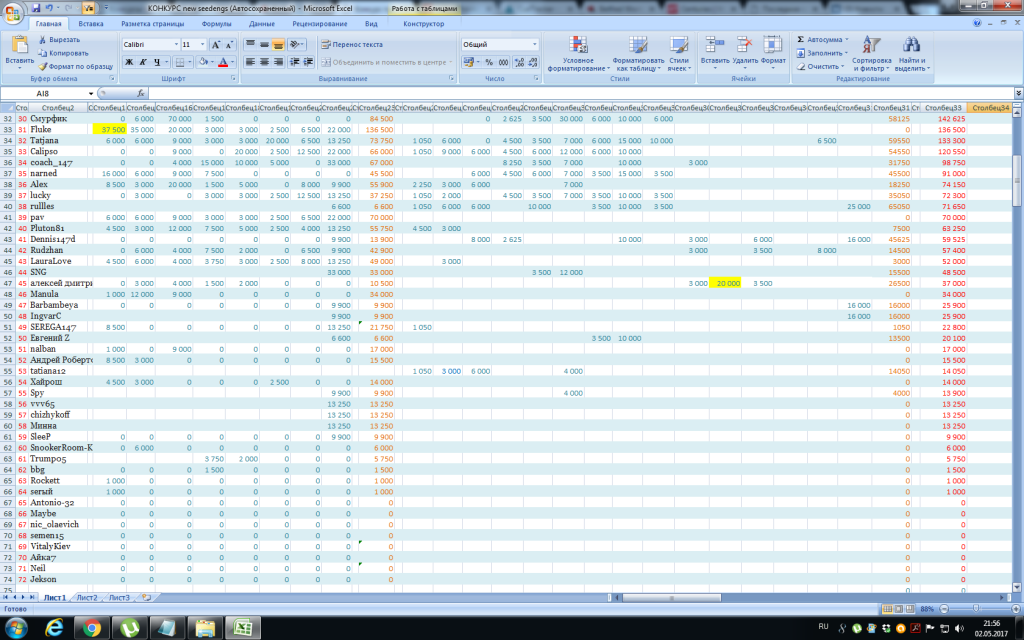Open uTorrent from the taskbar
Viewport: 1024px width, 640px height.
point(130,628)
